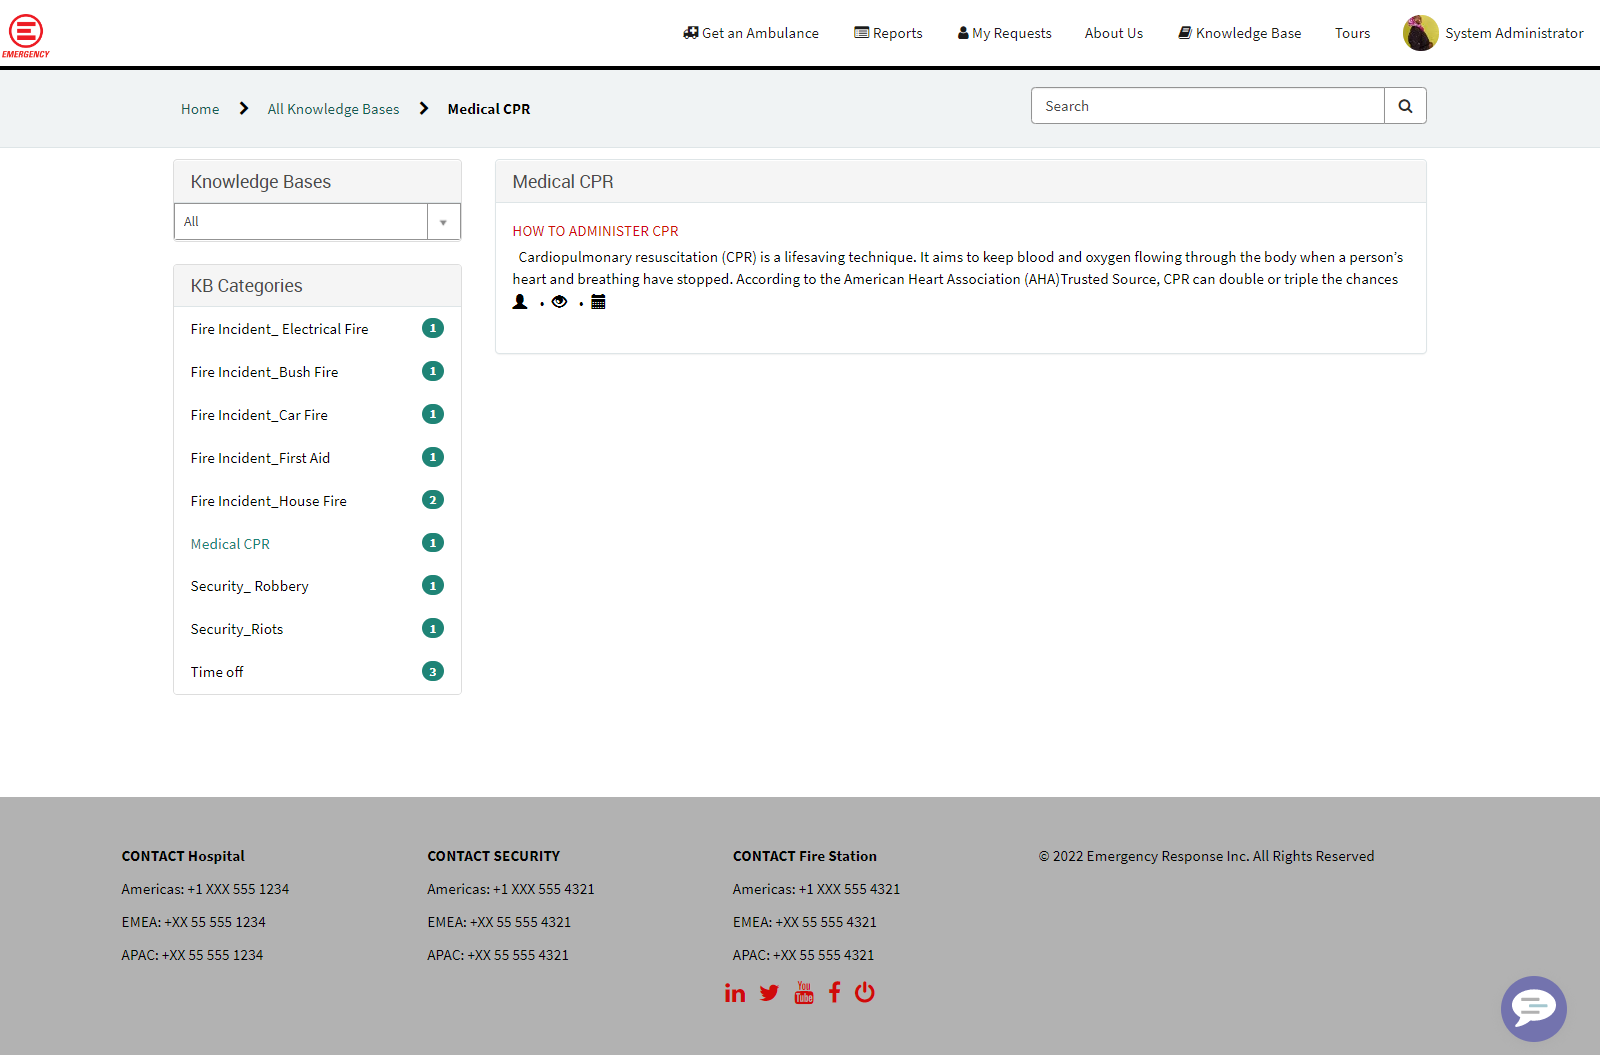Open the Twitter footer icon
This screenshot has height=1055, width=1600.
click(769, 993)
